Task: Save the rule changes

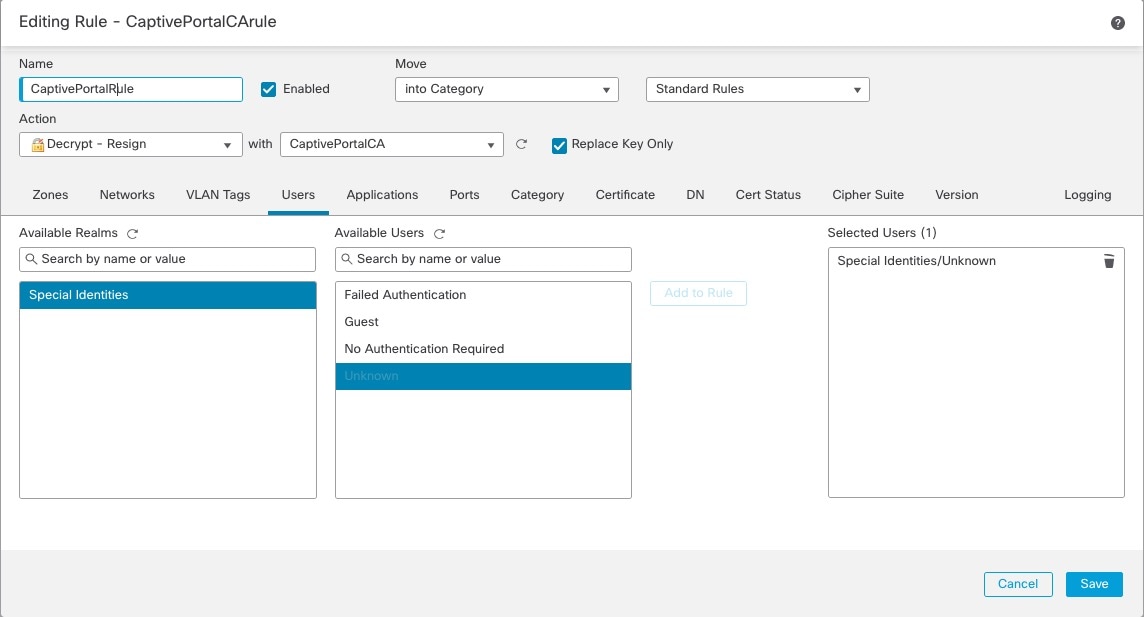Action: [1094, 584]
